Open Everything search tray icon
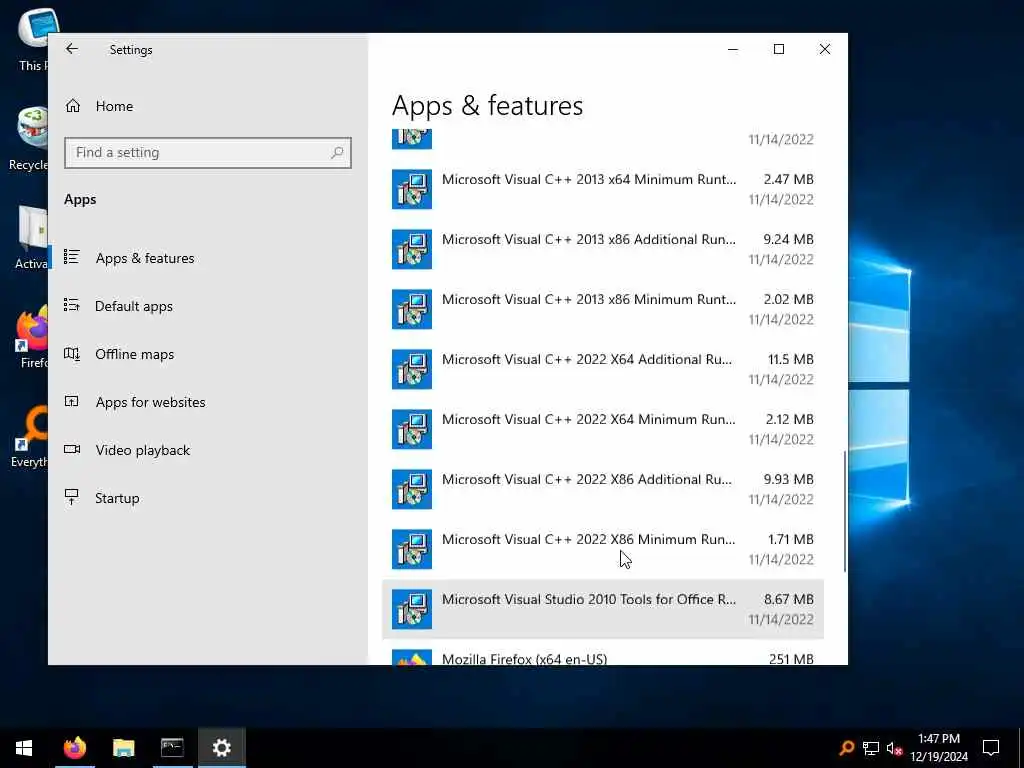The height and width of the screenshot is (768, 1024). pos(846,748)
